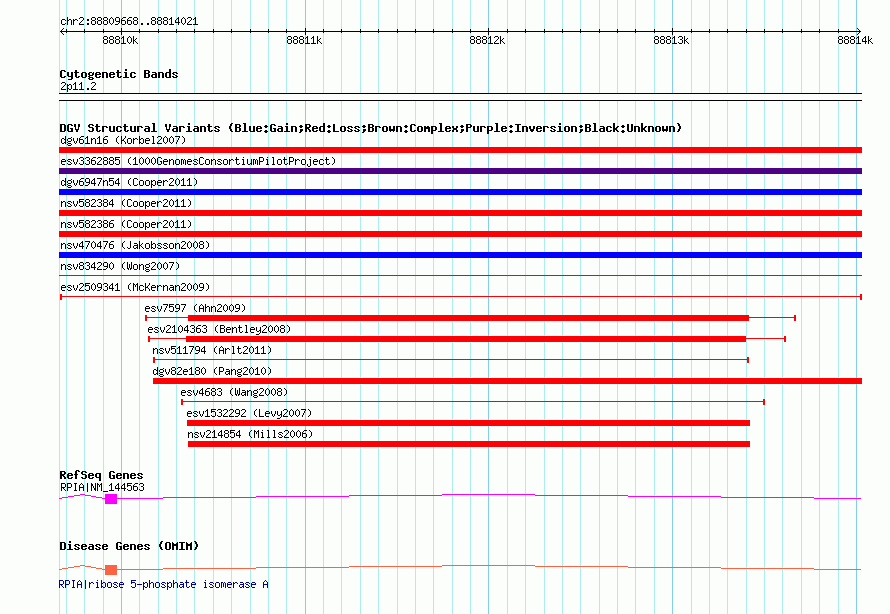Click nsv834290 (Wong2007) variant label

pyautogui.click(x=119, y=266)
